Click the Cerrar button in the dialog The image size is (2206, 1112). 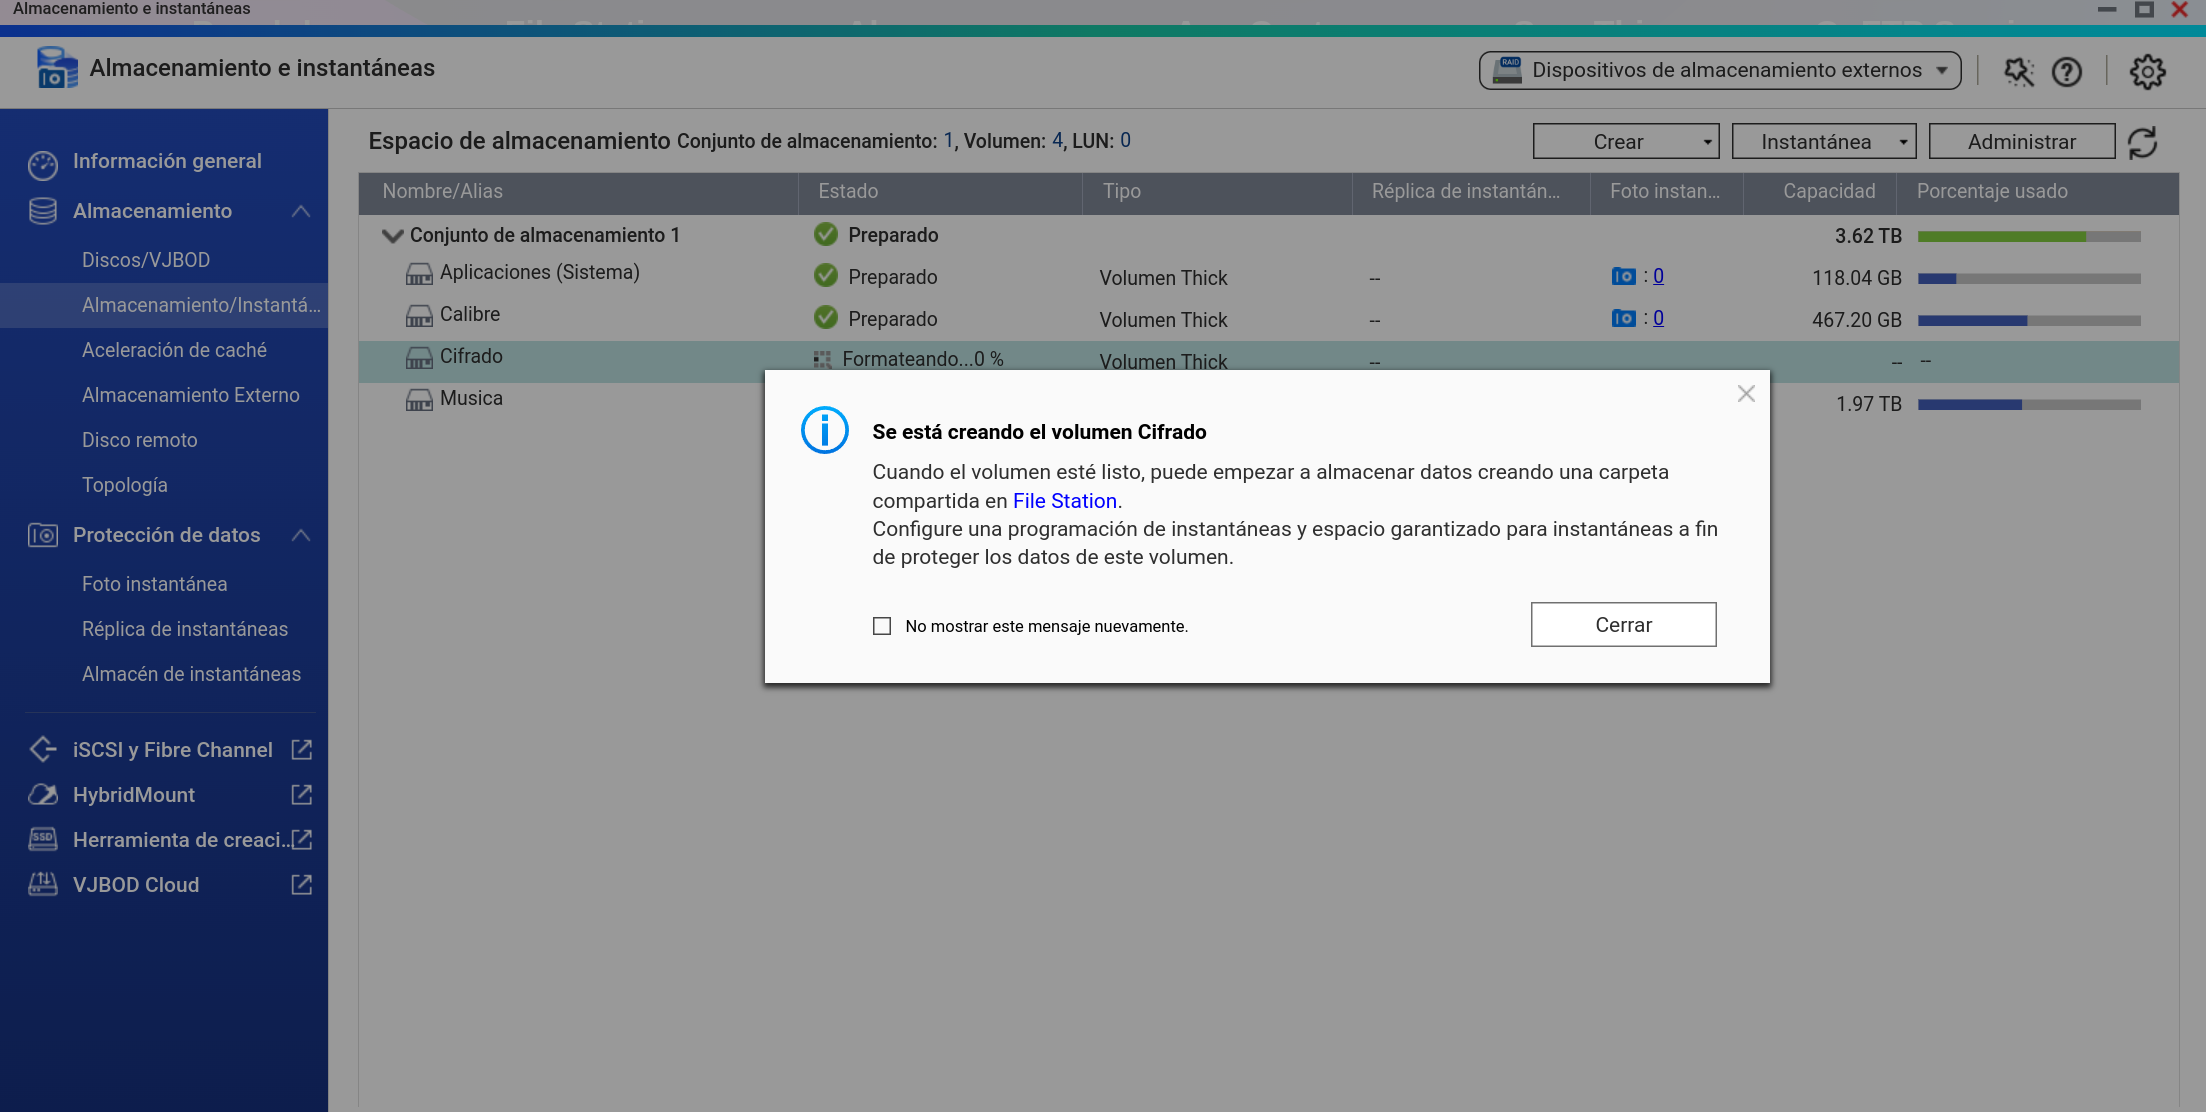coord(1622,625)
